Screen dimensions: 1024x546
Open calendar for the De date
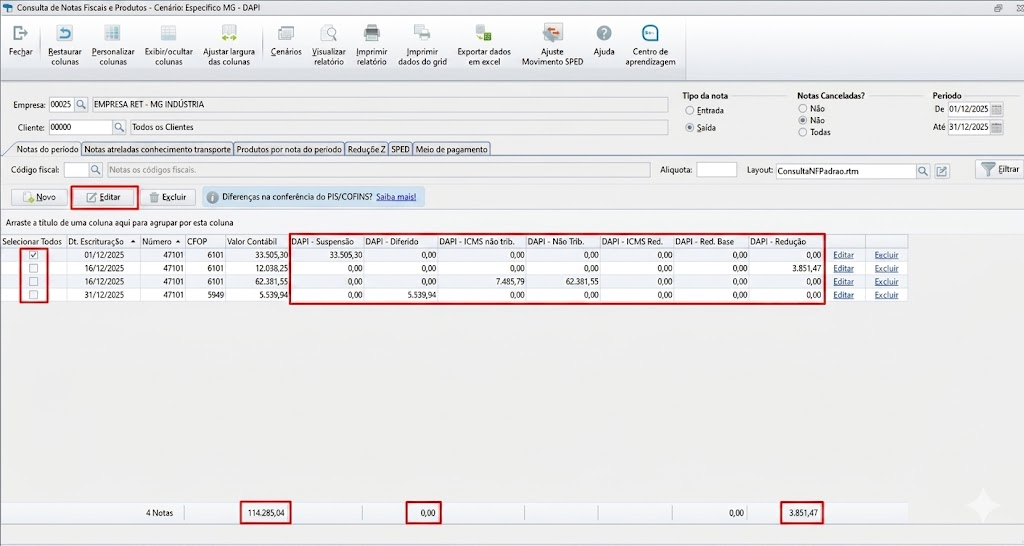point(997,109)
